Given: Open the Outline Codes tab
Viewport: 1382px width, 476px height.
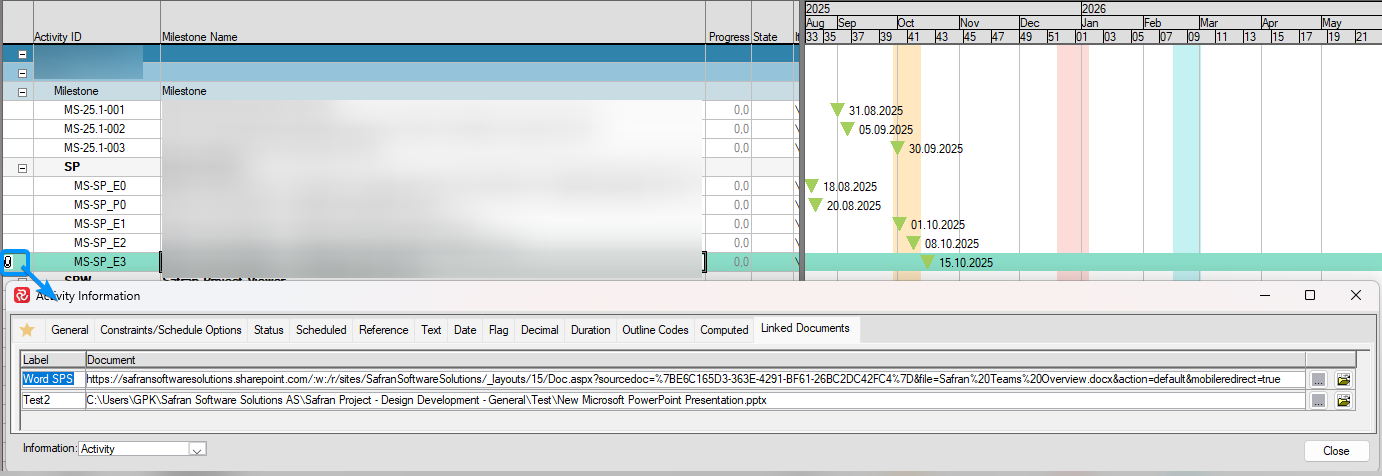Looking at the screenshot, I should click(x=655, y=330).
